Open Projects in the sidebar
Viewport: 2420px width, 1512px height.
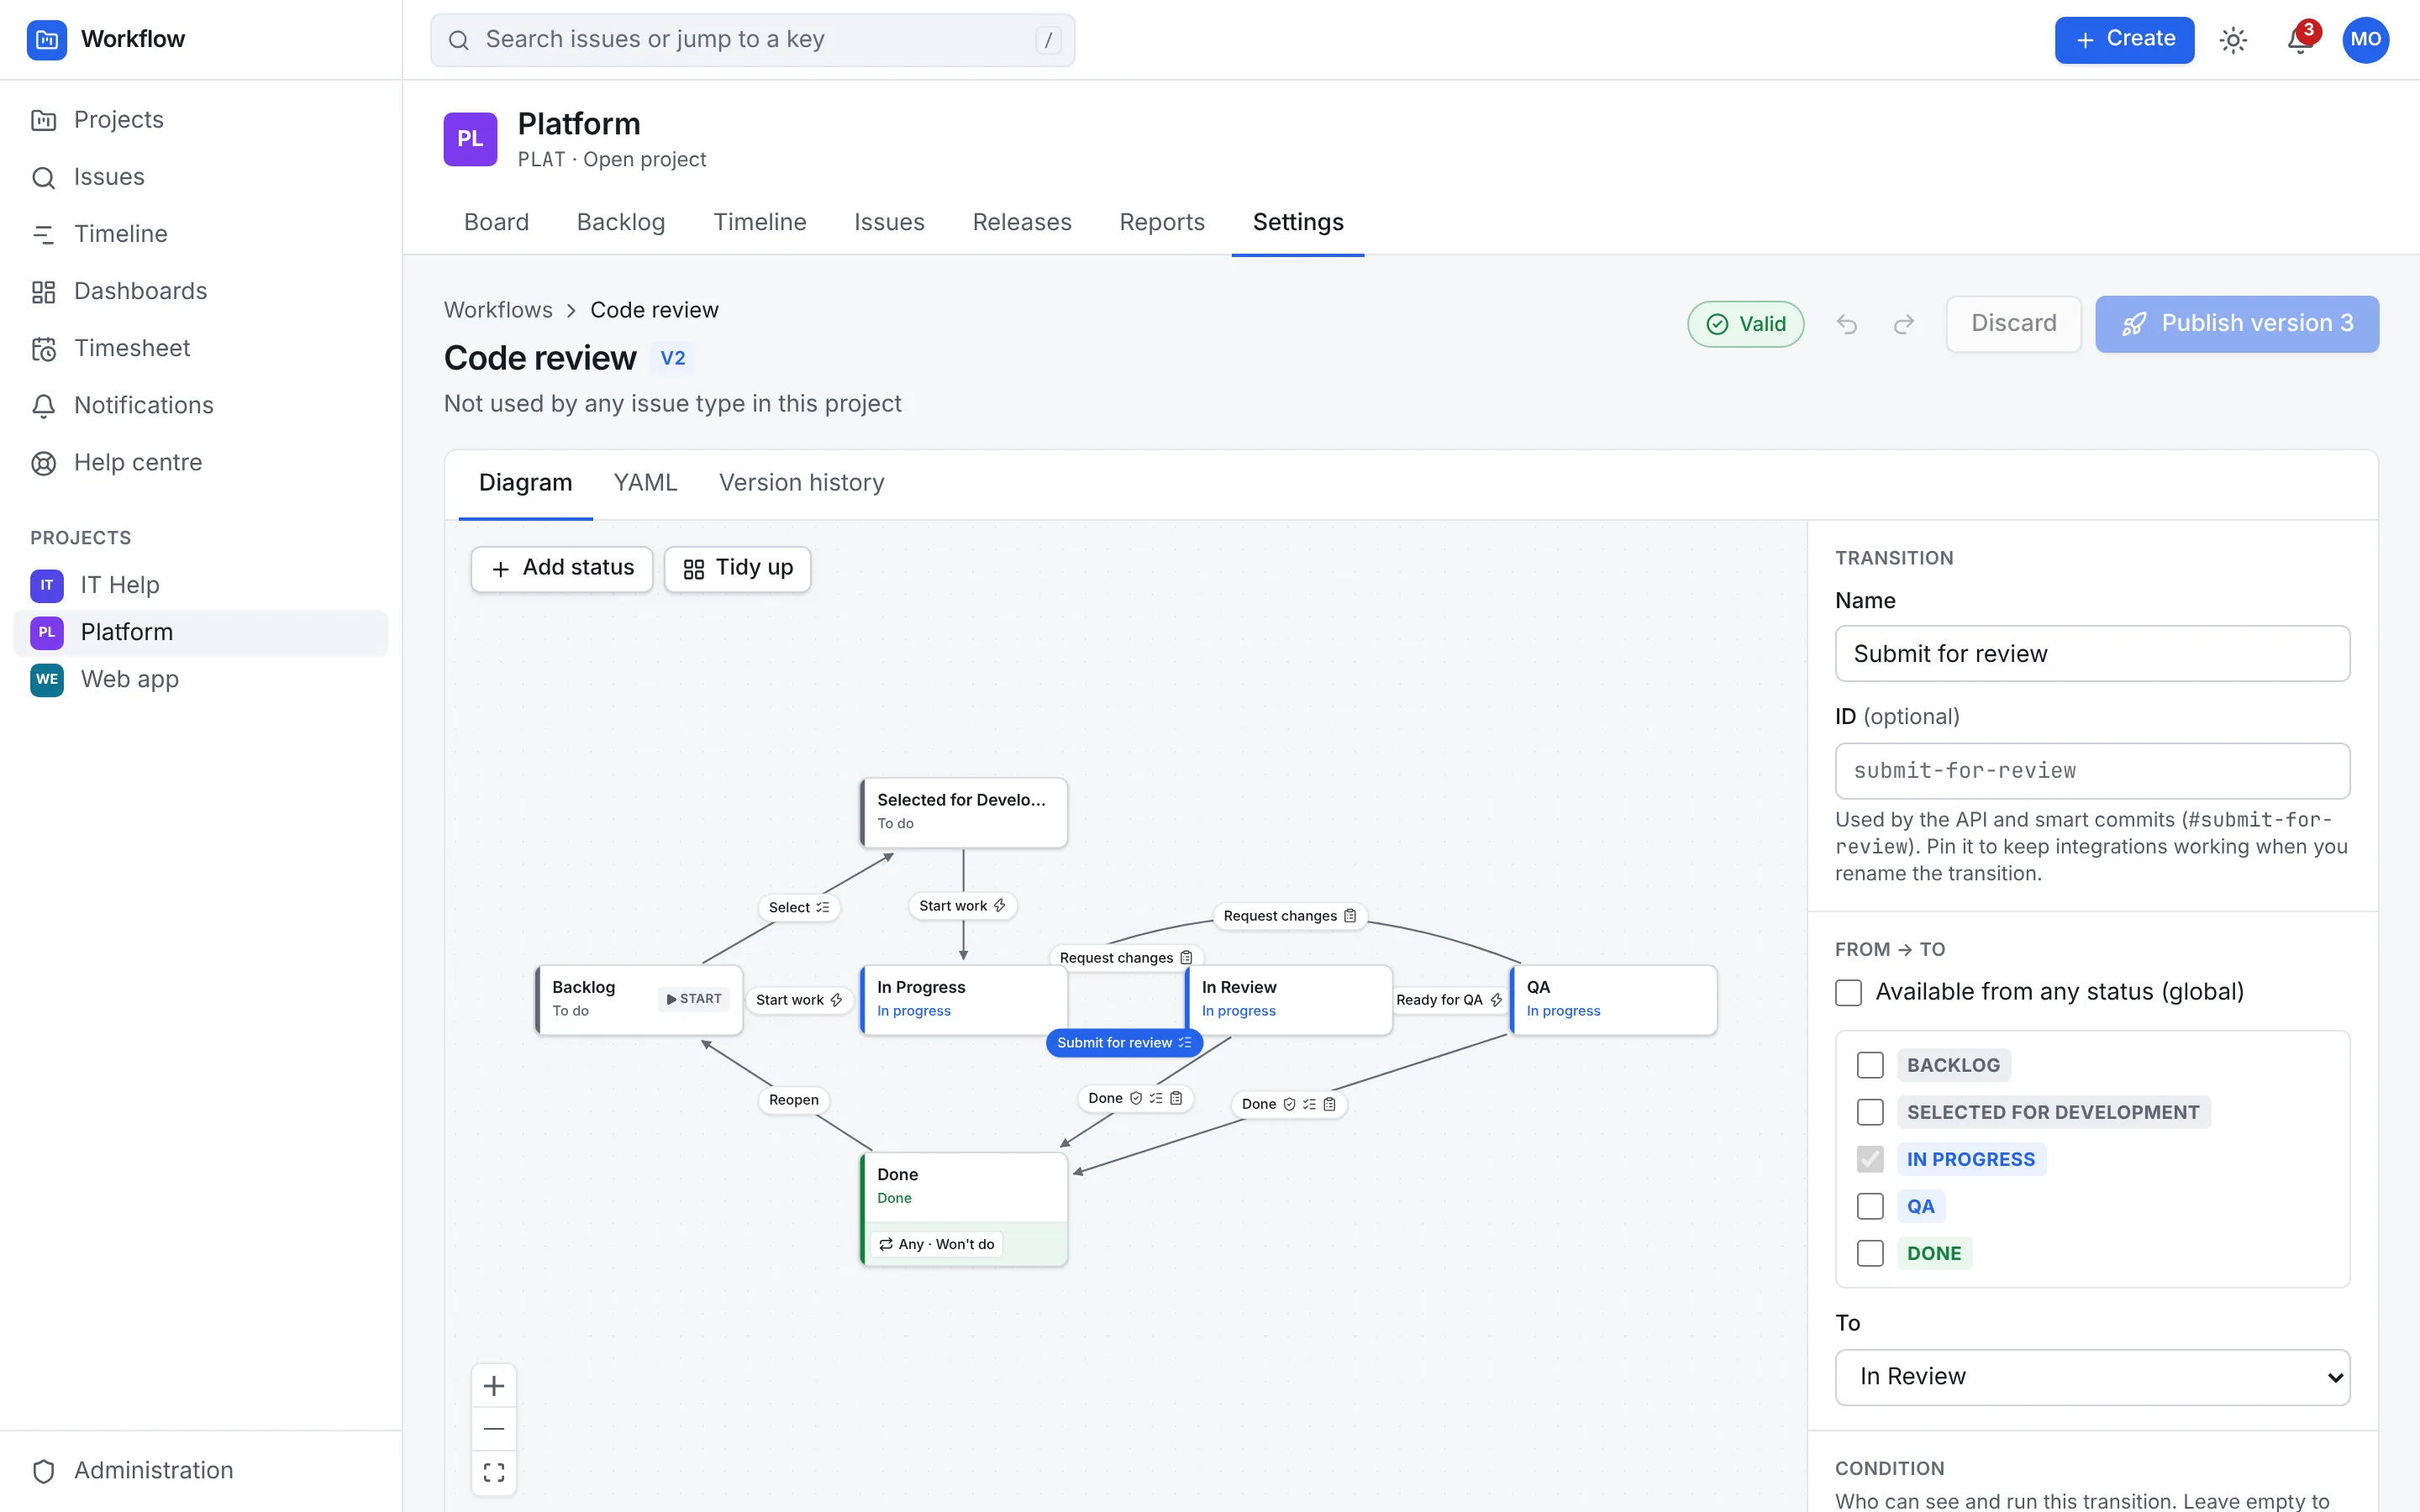(x=201, y=120)
